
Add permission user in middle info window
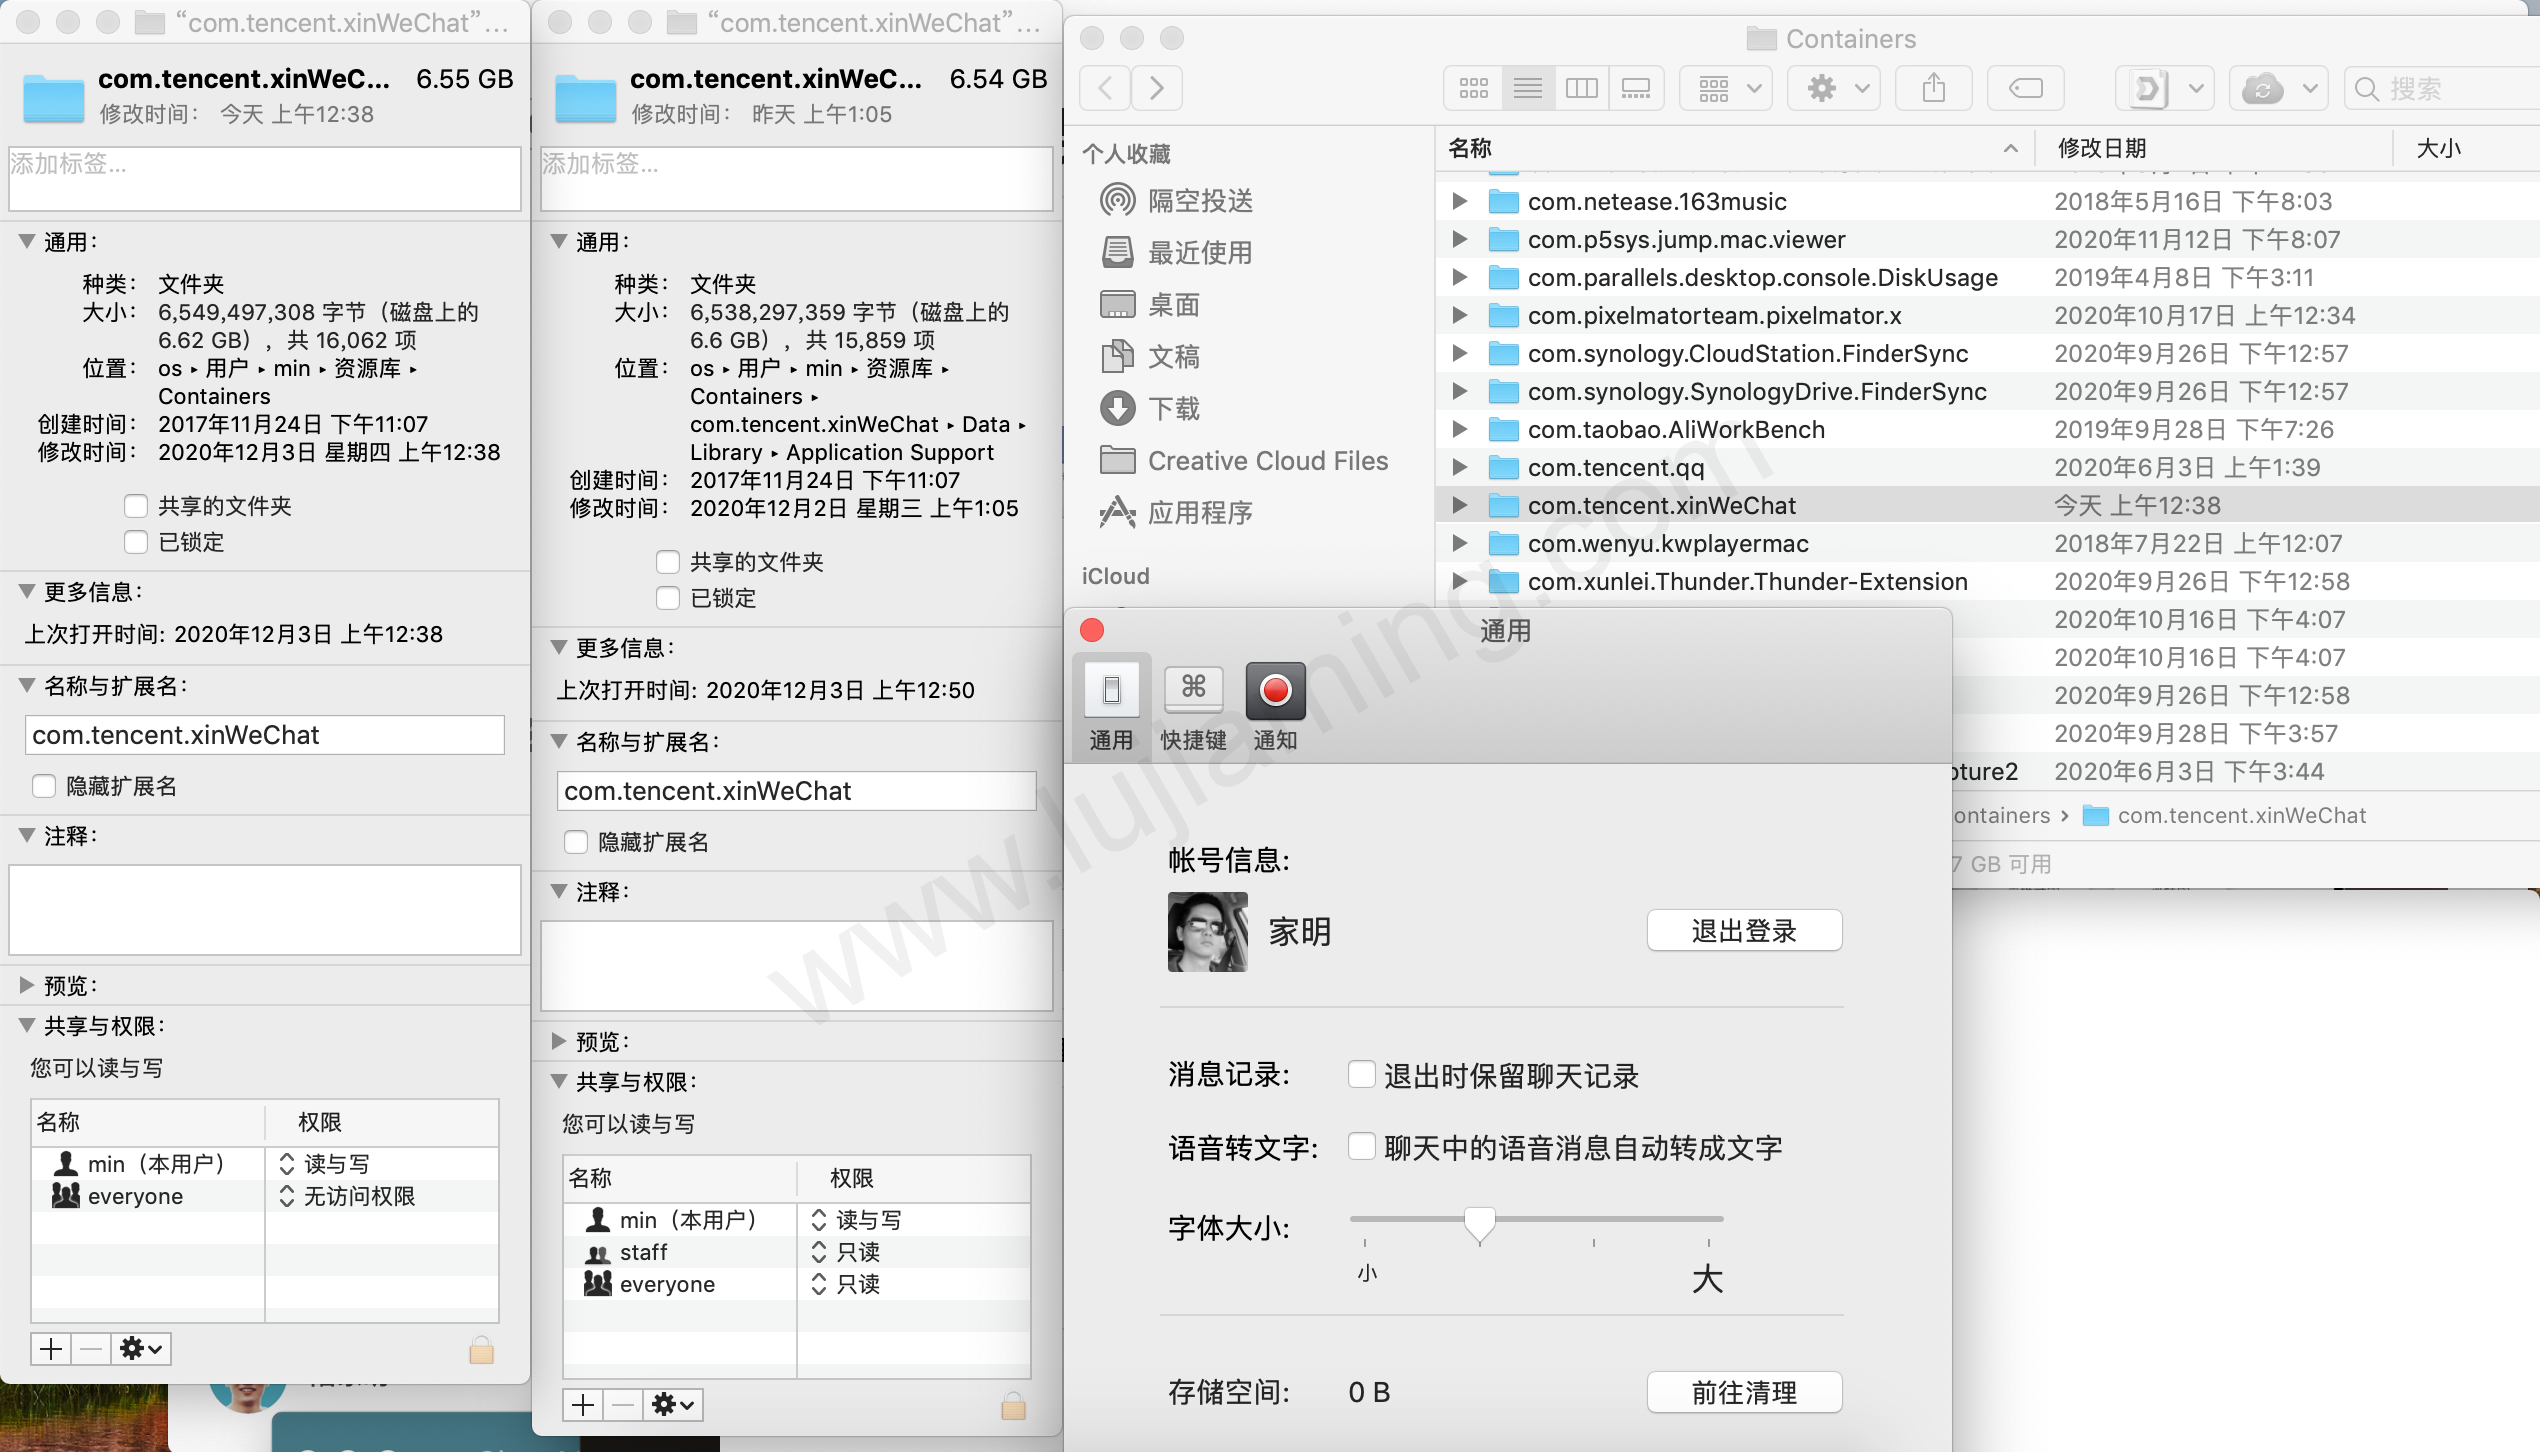583,1405
